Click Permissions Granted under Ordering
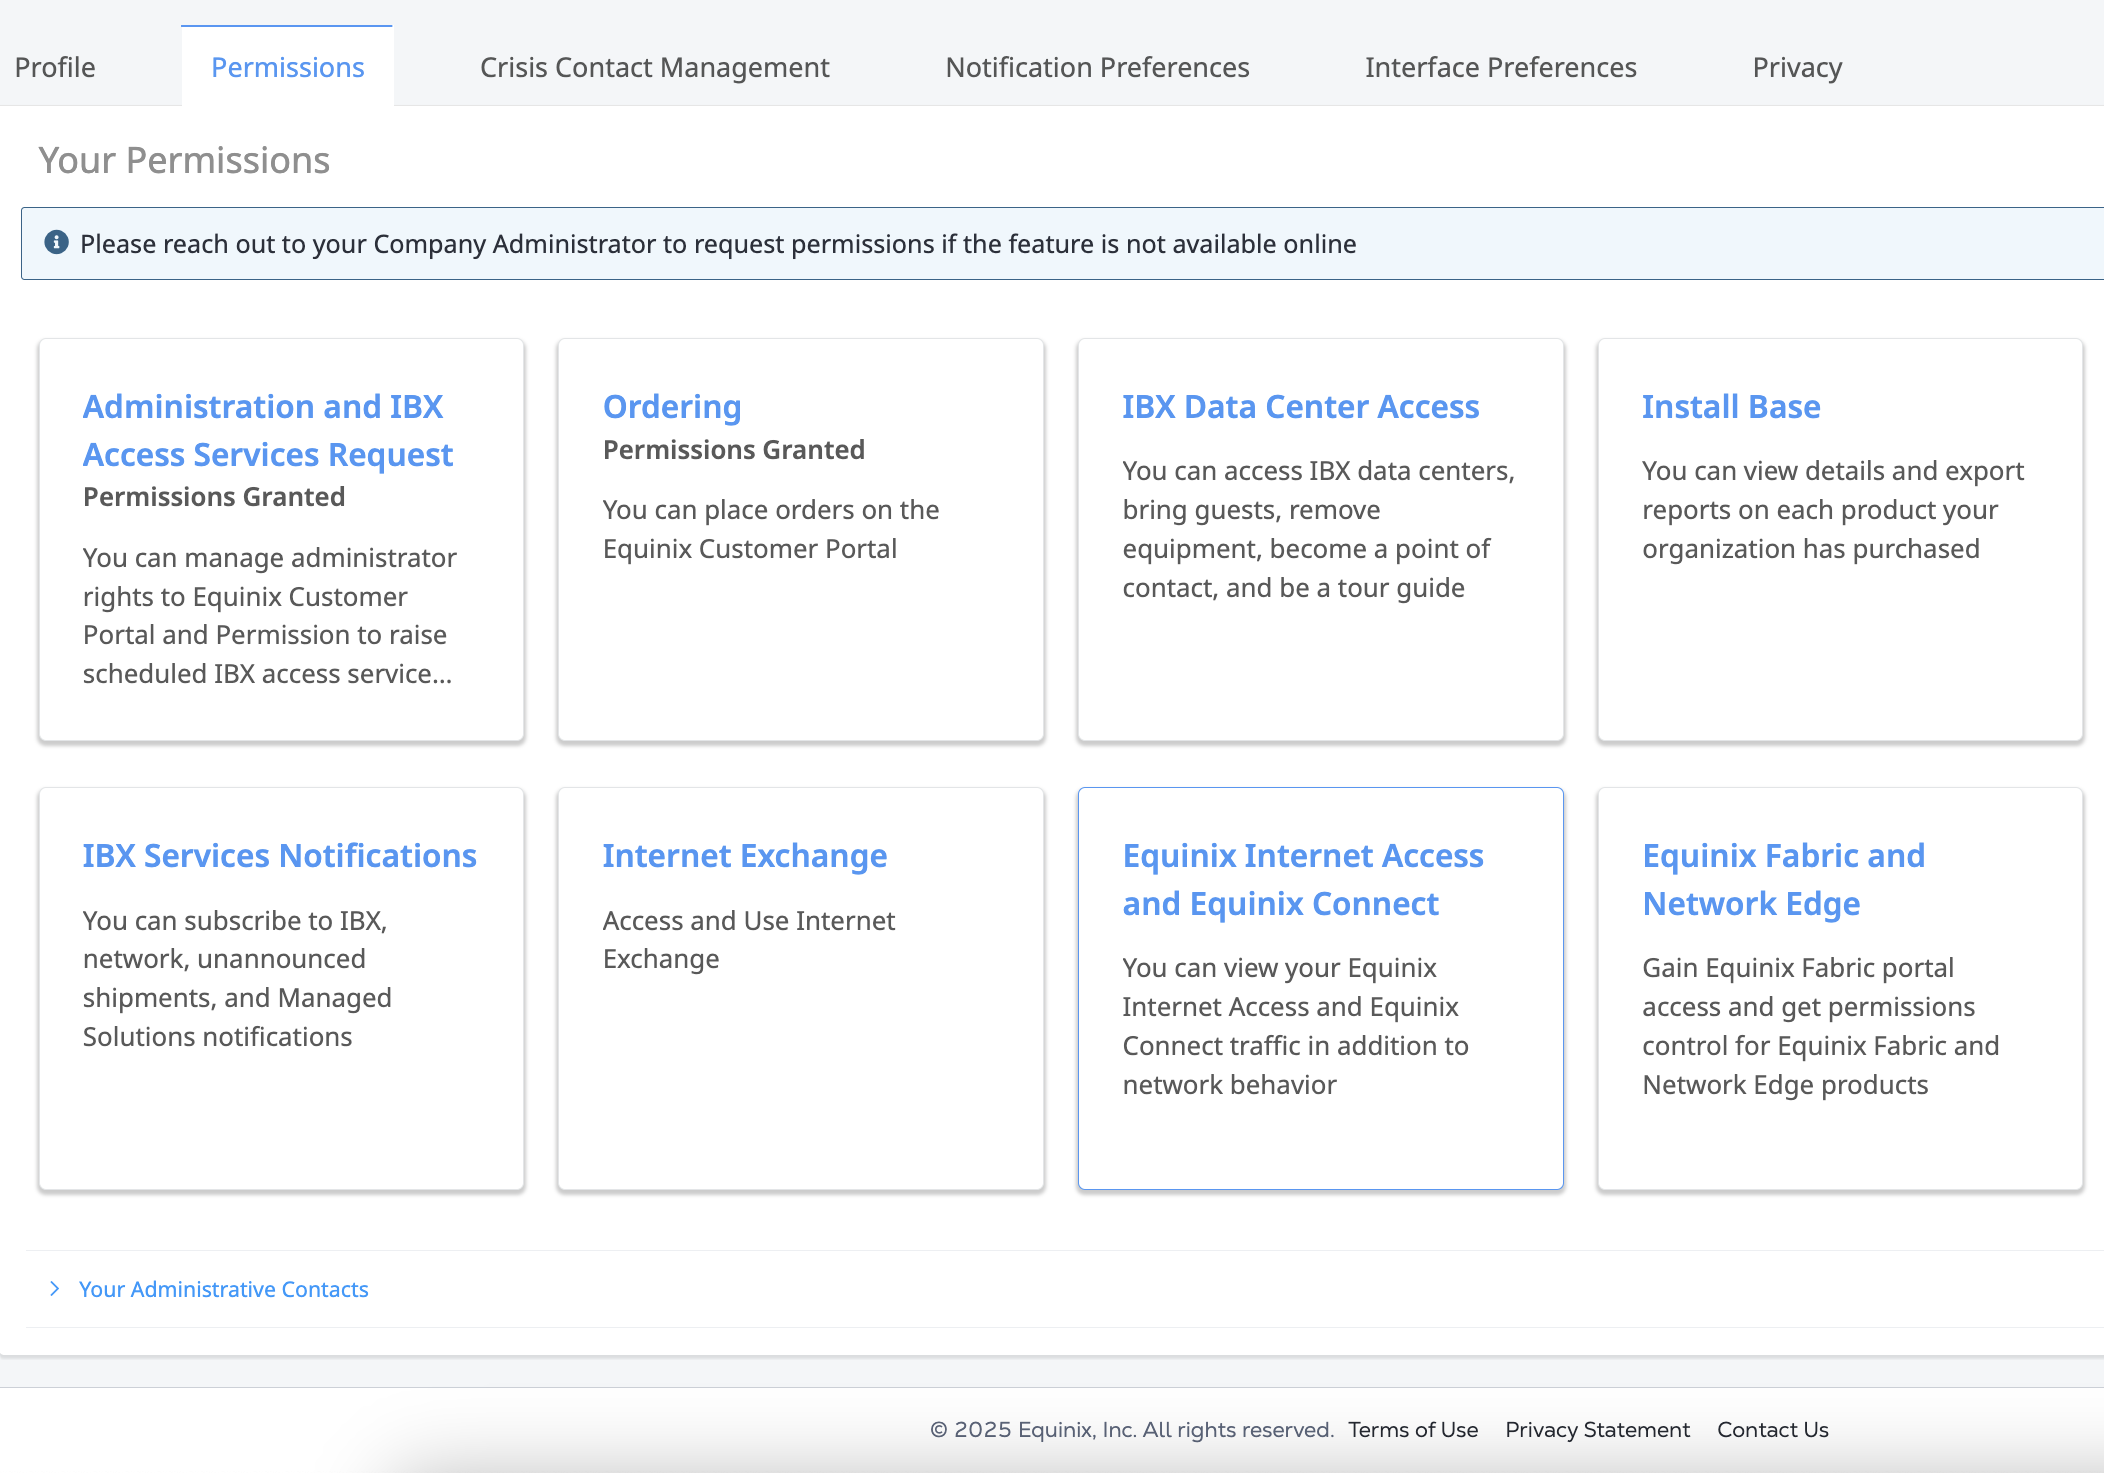 click(x=733, y=450)
